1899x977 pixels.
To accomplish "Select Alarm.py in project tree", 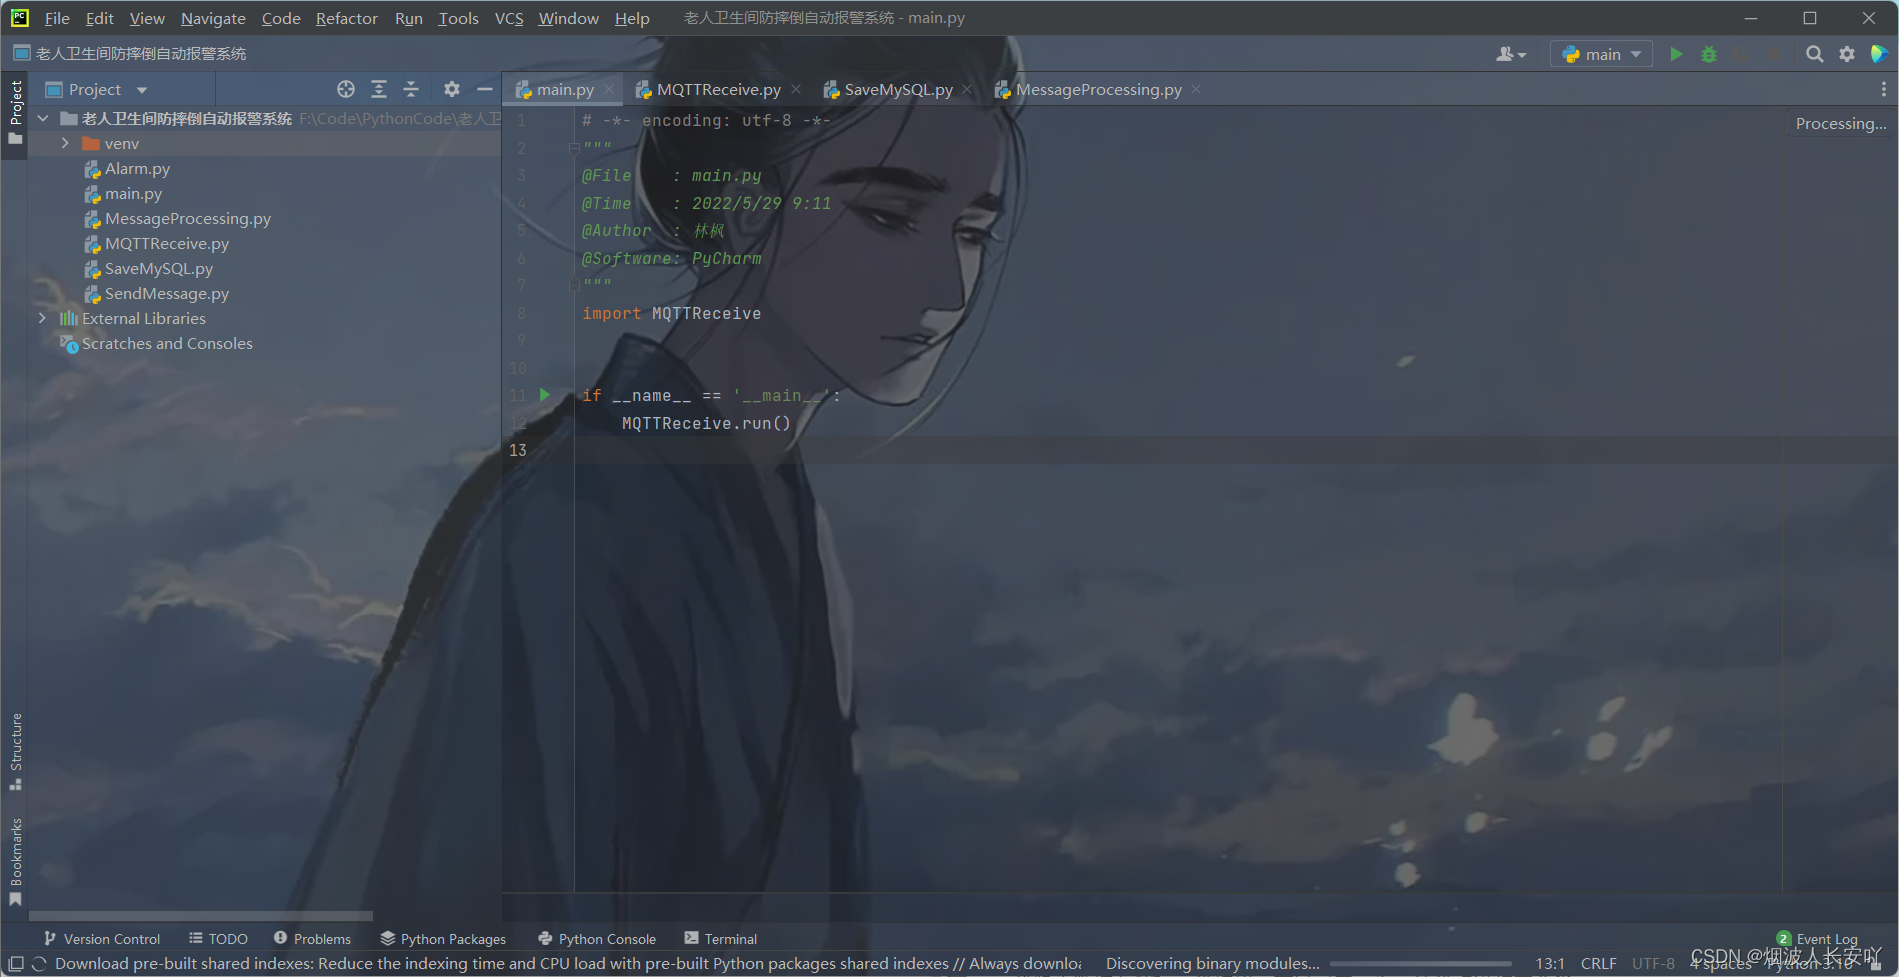I will [137, 169].
